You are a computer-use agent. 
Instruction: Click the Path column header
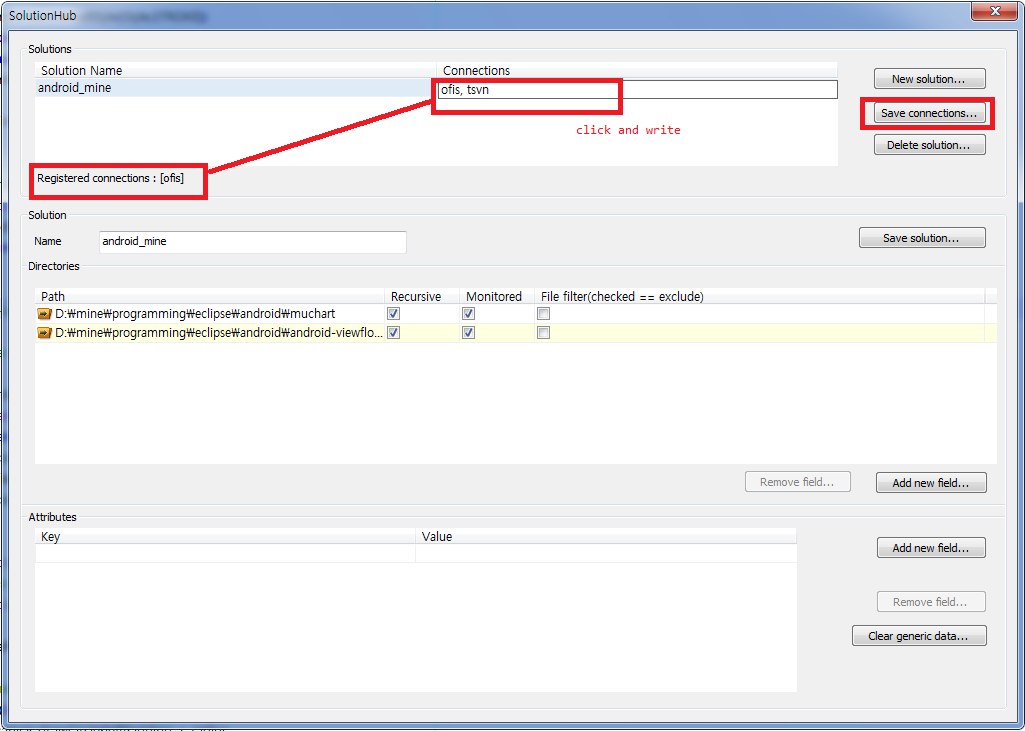[209, 296]
